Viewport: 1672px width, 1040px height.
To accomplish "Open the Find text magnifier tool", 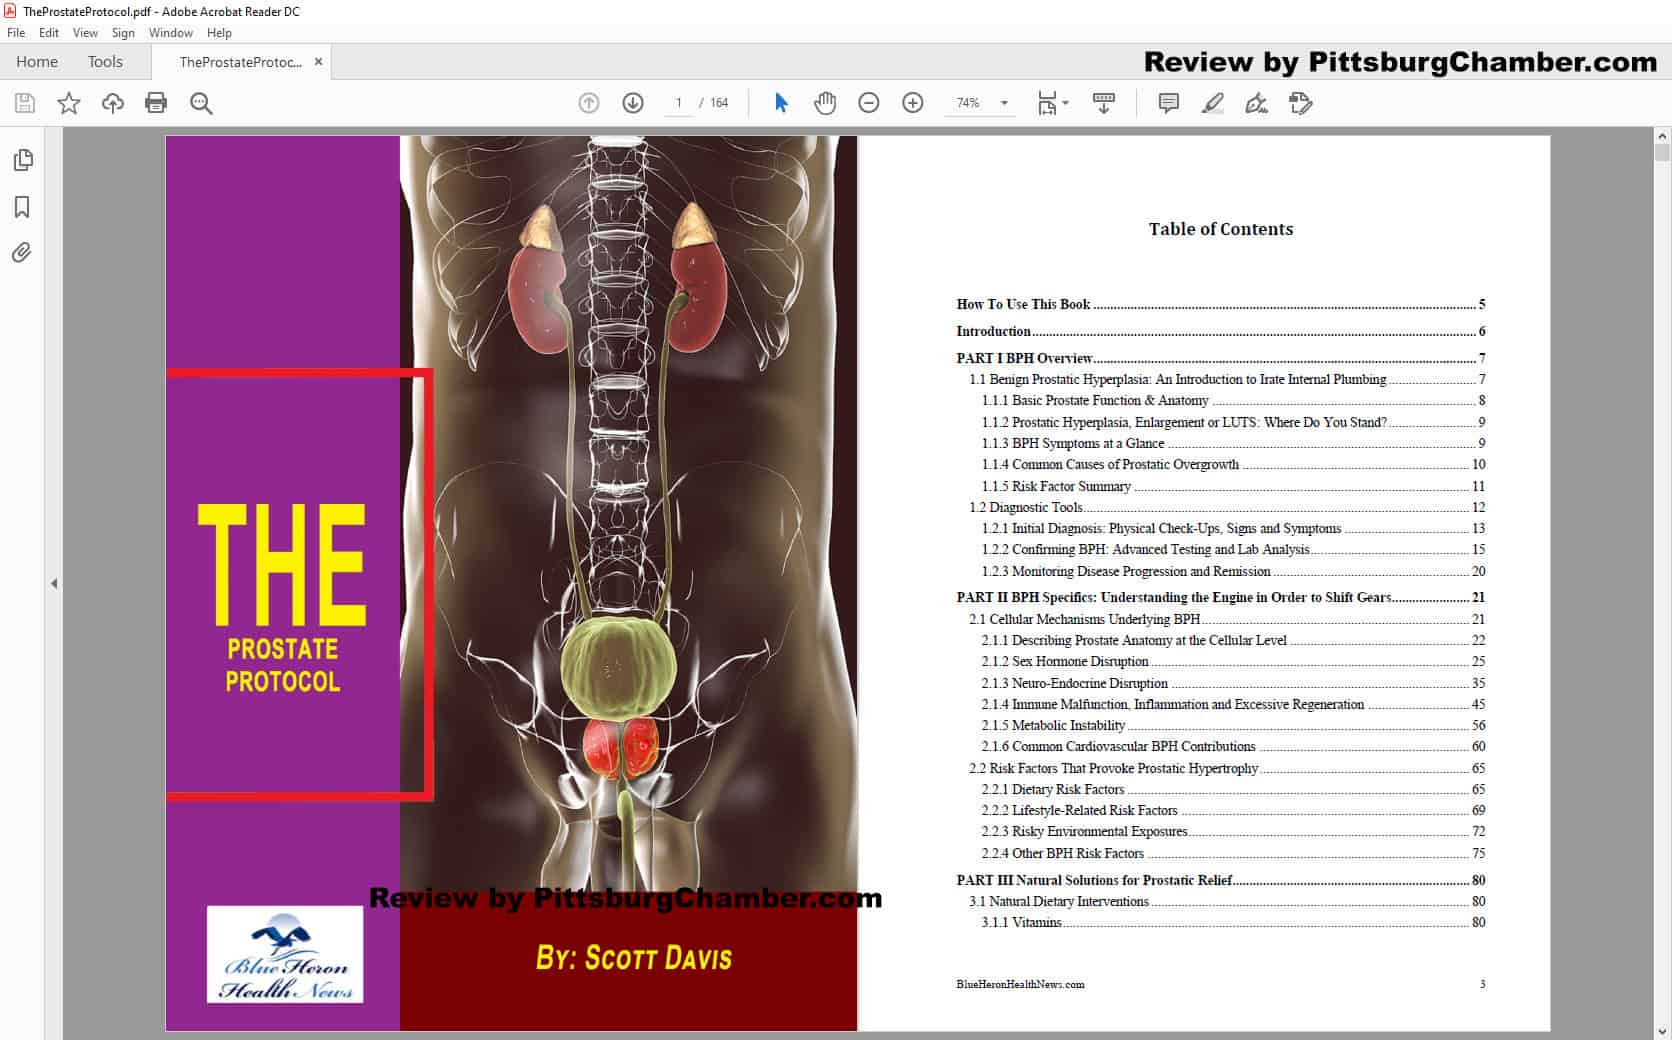I will (x=201, y=103).
